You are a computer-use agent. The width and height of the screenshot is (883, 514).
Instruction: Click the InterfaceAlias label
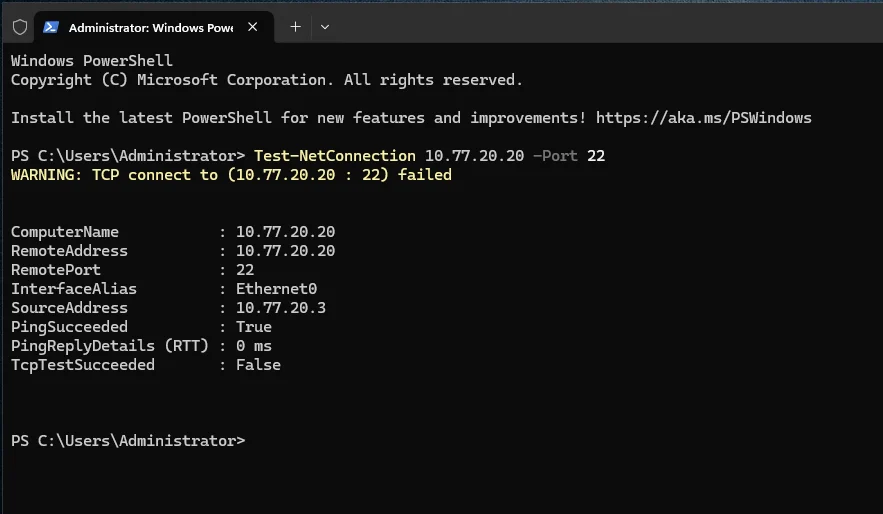click(x=74, y=289)
